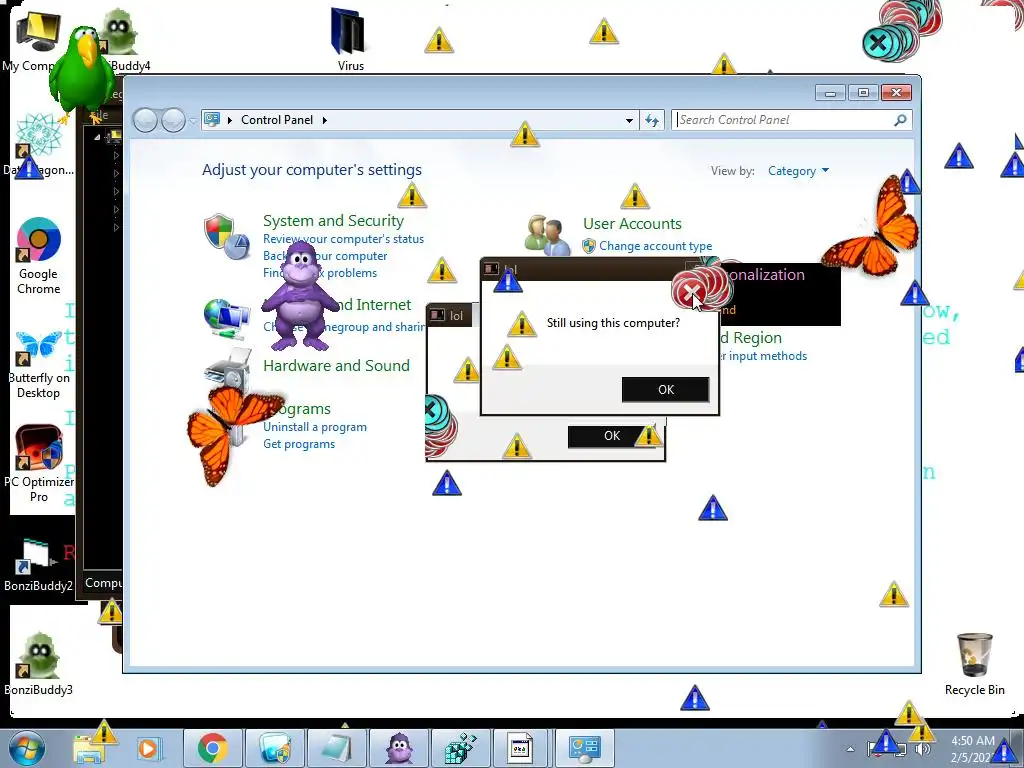Expand recent pages dropdown beside nav buttons
The image size is (1024, 768).
pyautogui.click(x=193, y=120)
